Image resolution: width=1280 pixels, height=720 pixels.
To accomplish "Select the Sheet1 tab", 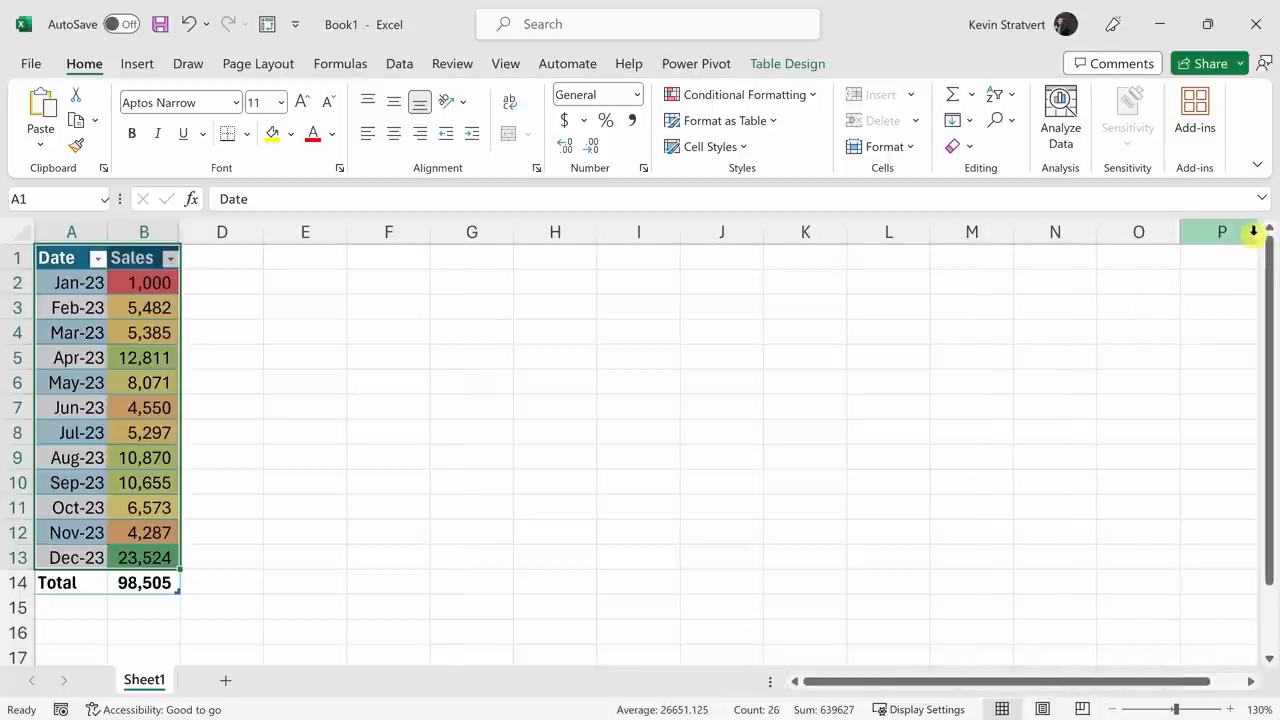I will point(144,680).
